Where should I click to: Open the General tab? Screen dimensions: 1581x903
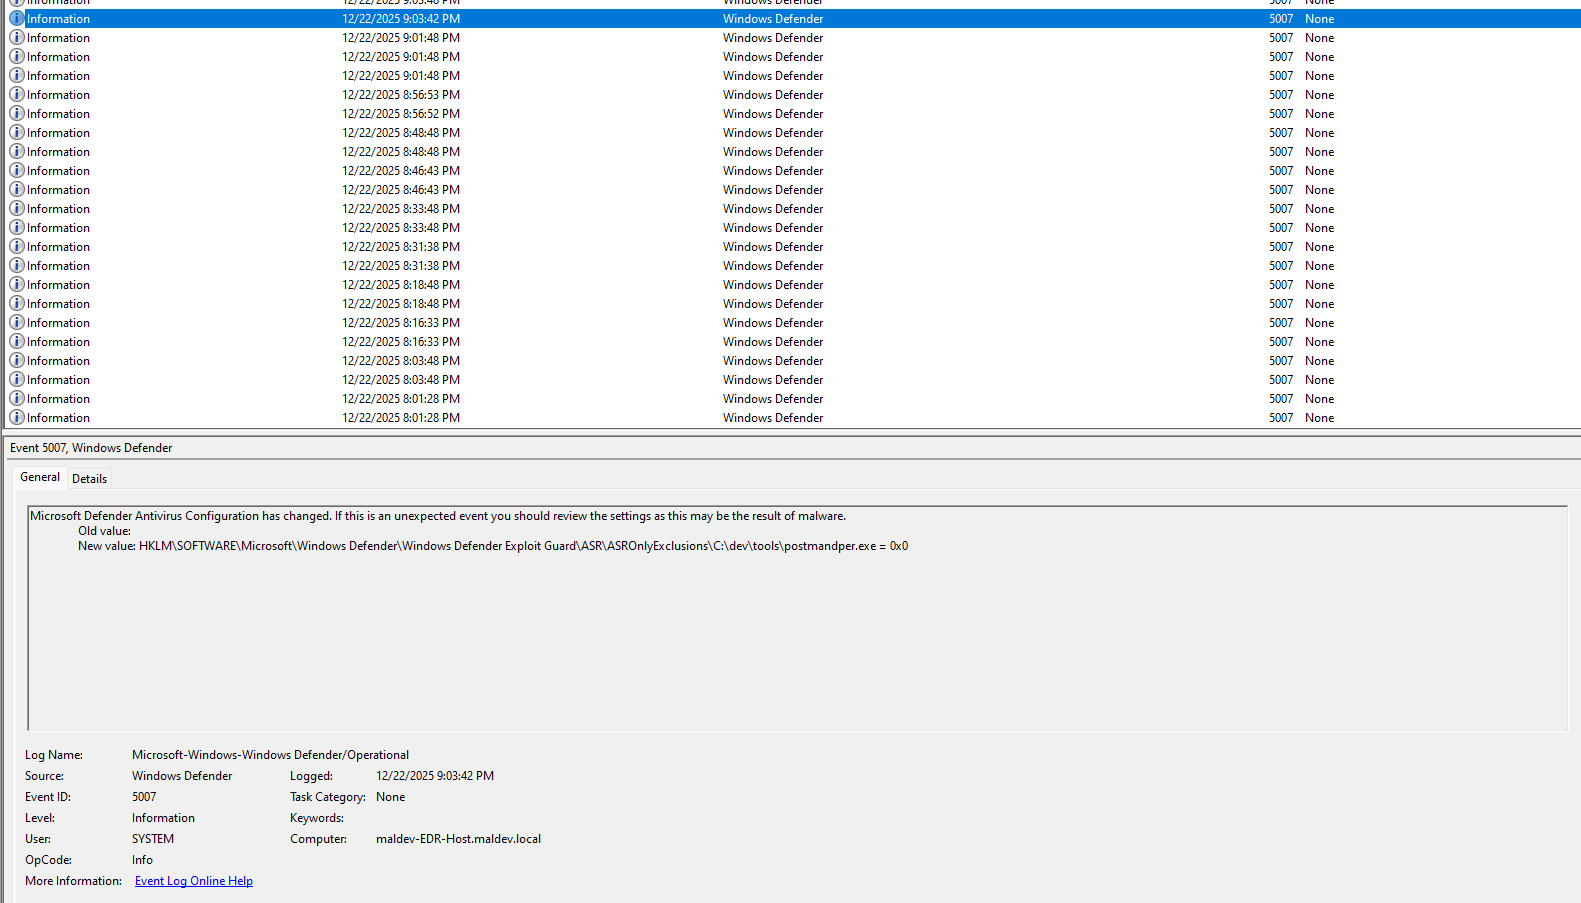coord(40,477)
